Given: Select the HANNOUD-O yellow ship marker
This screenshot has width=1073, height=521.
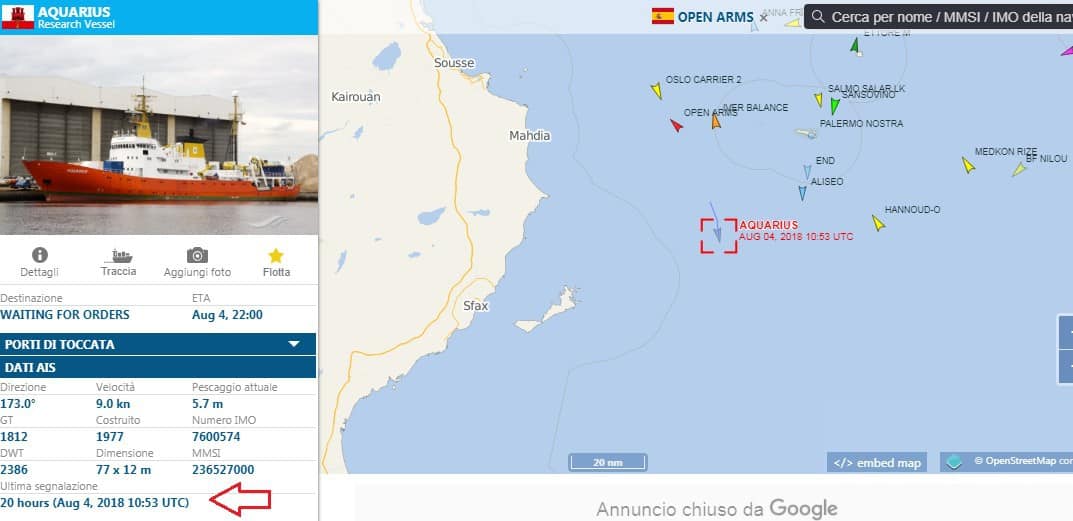Looking at the screenshot, I should pos(879,223).
